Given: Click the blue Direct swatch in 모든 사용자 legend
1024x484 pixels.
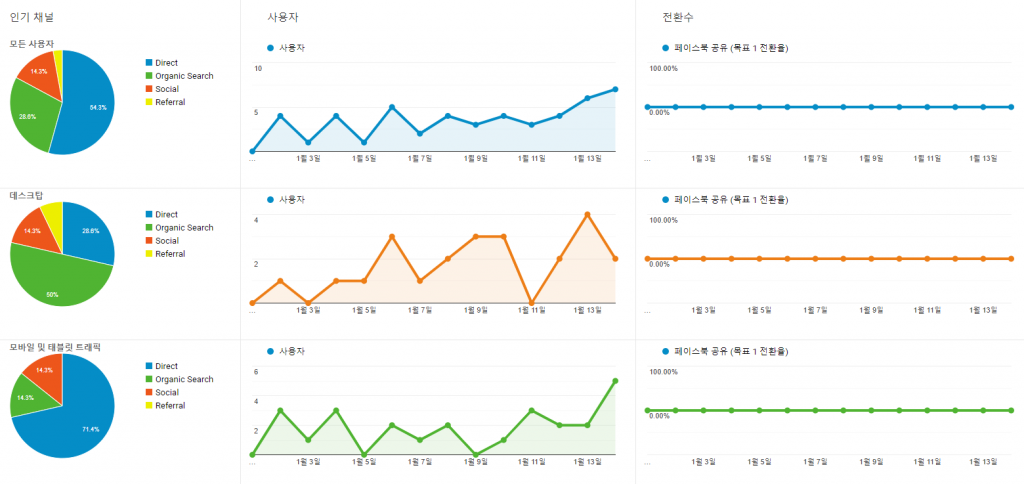Looking at the screenshot, I should coord(149,63).
